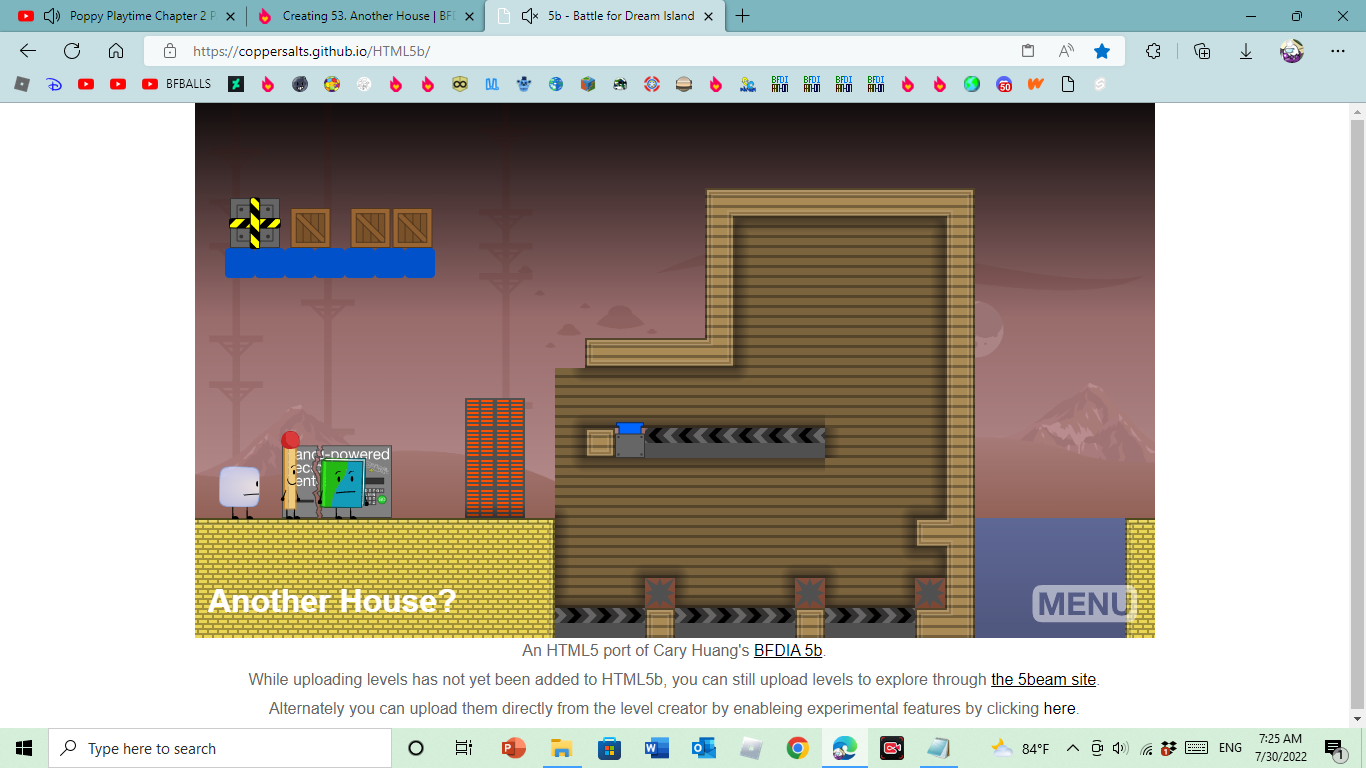Open the game MENU button
Screen dimensions: 1366x768
click(x=1085, y=603)
